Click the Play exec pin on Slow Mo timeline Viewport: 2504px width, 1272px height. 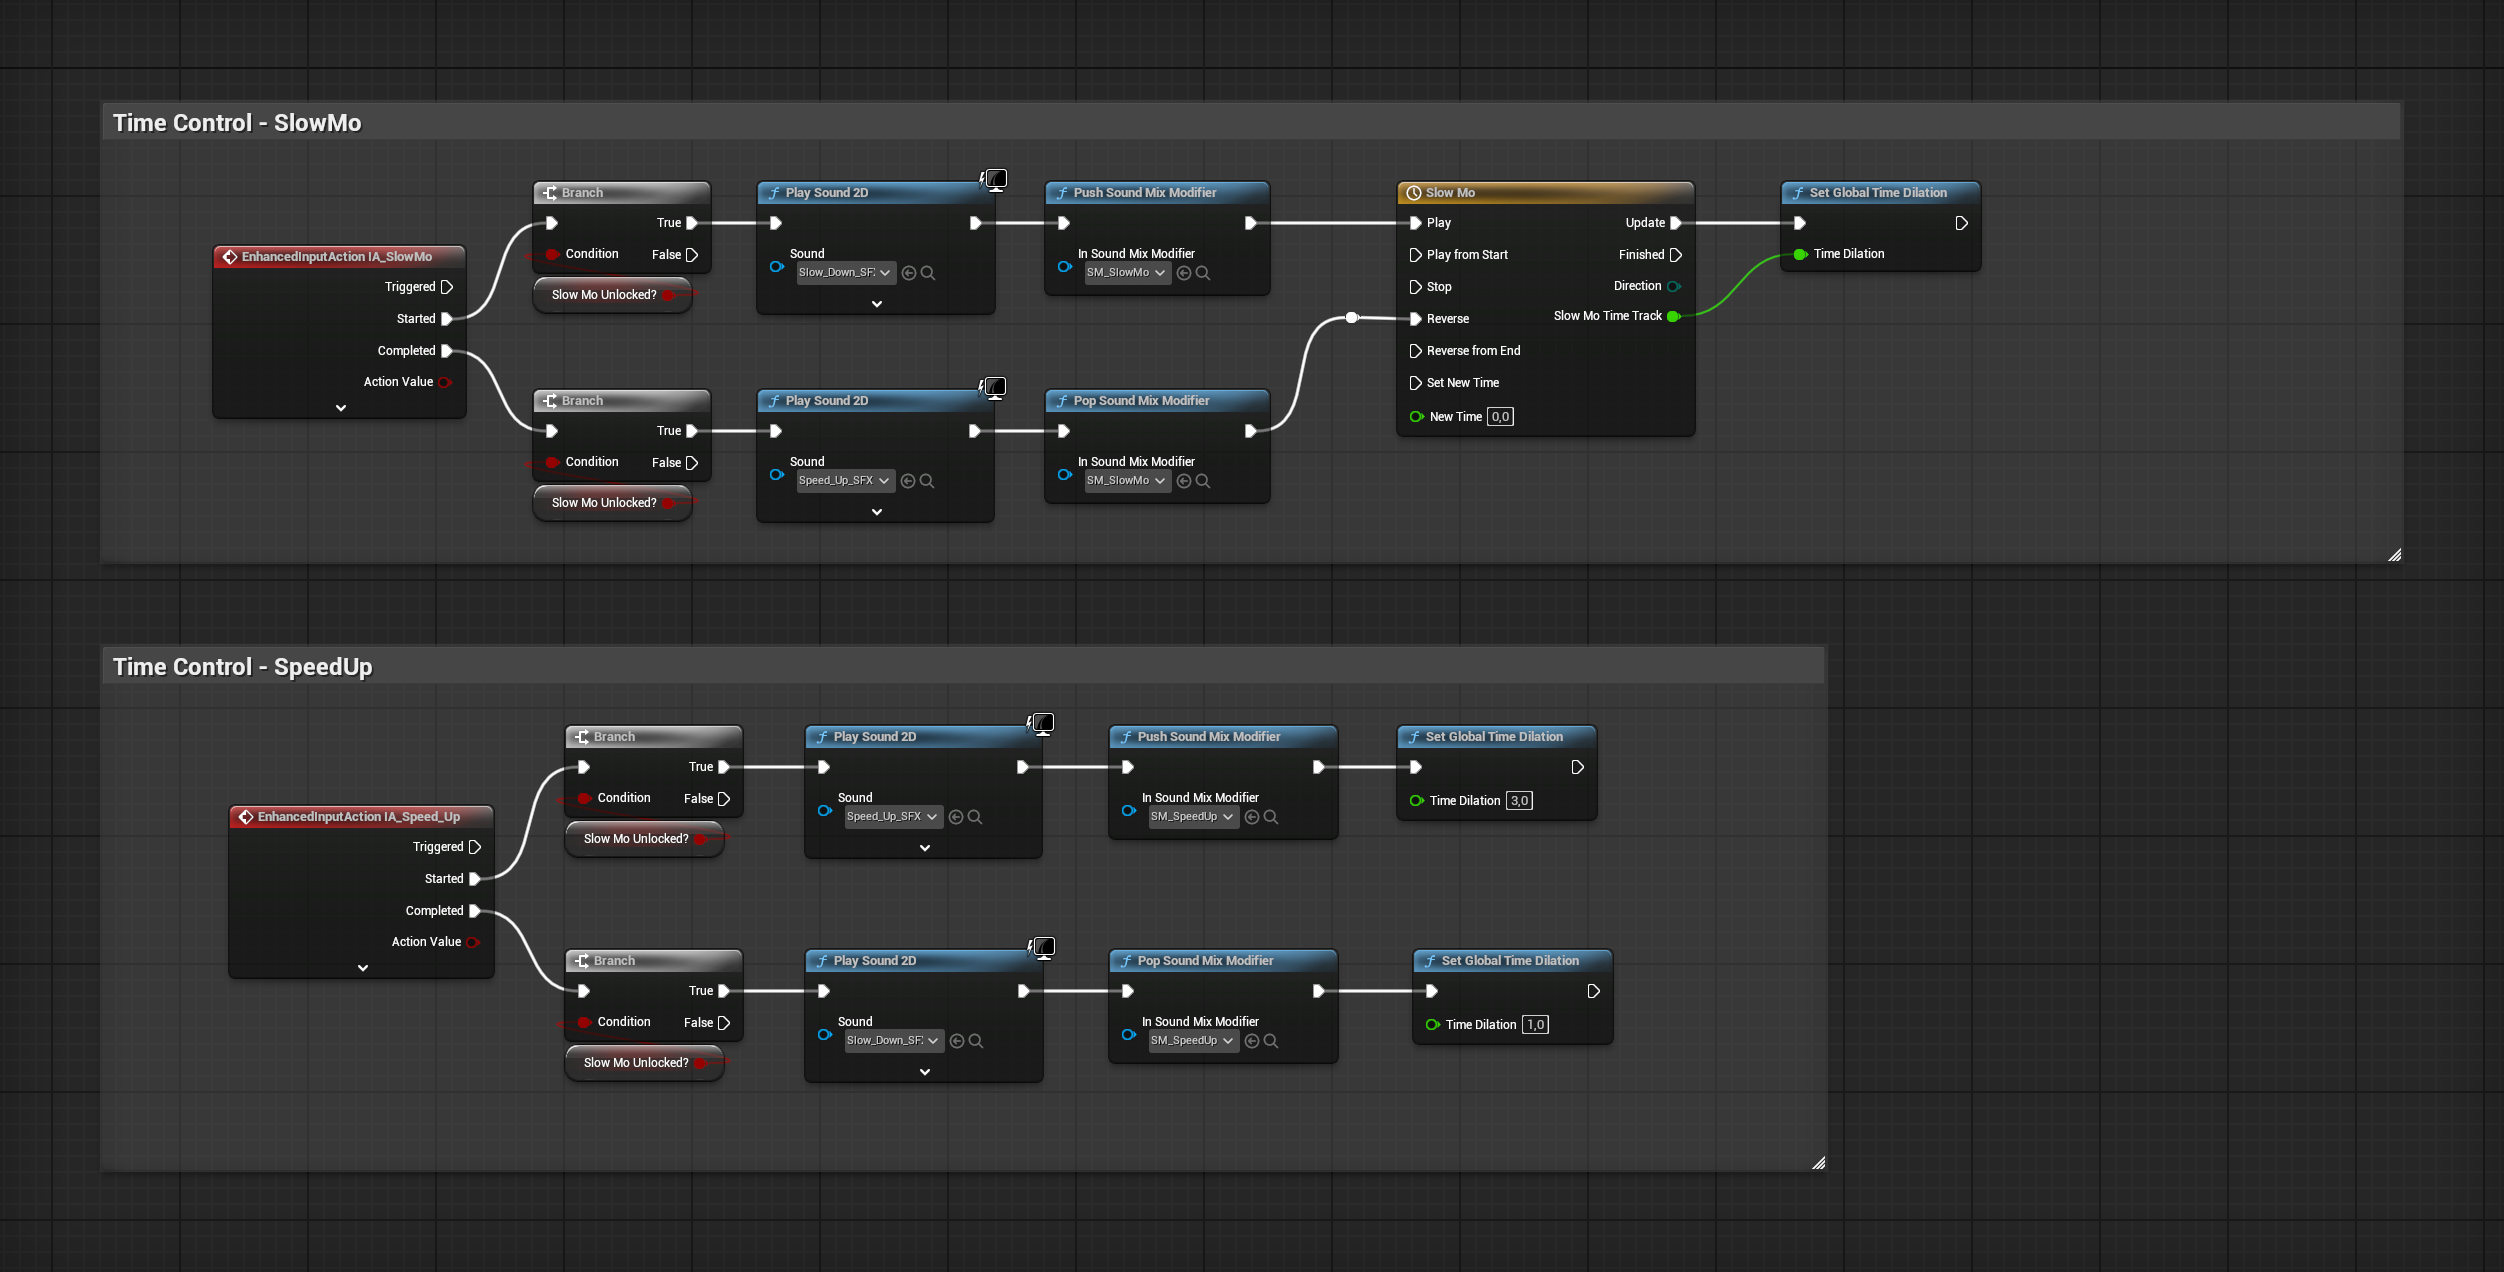[x=1415, y=223]
